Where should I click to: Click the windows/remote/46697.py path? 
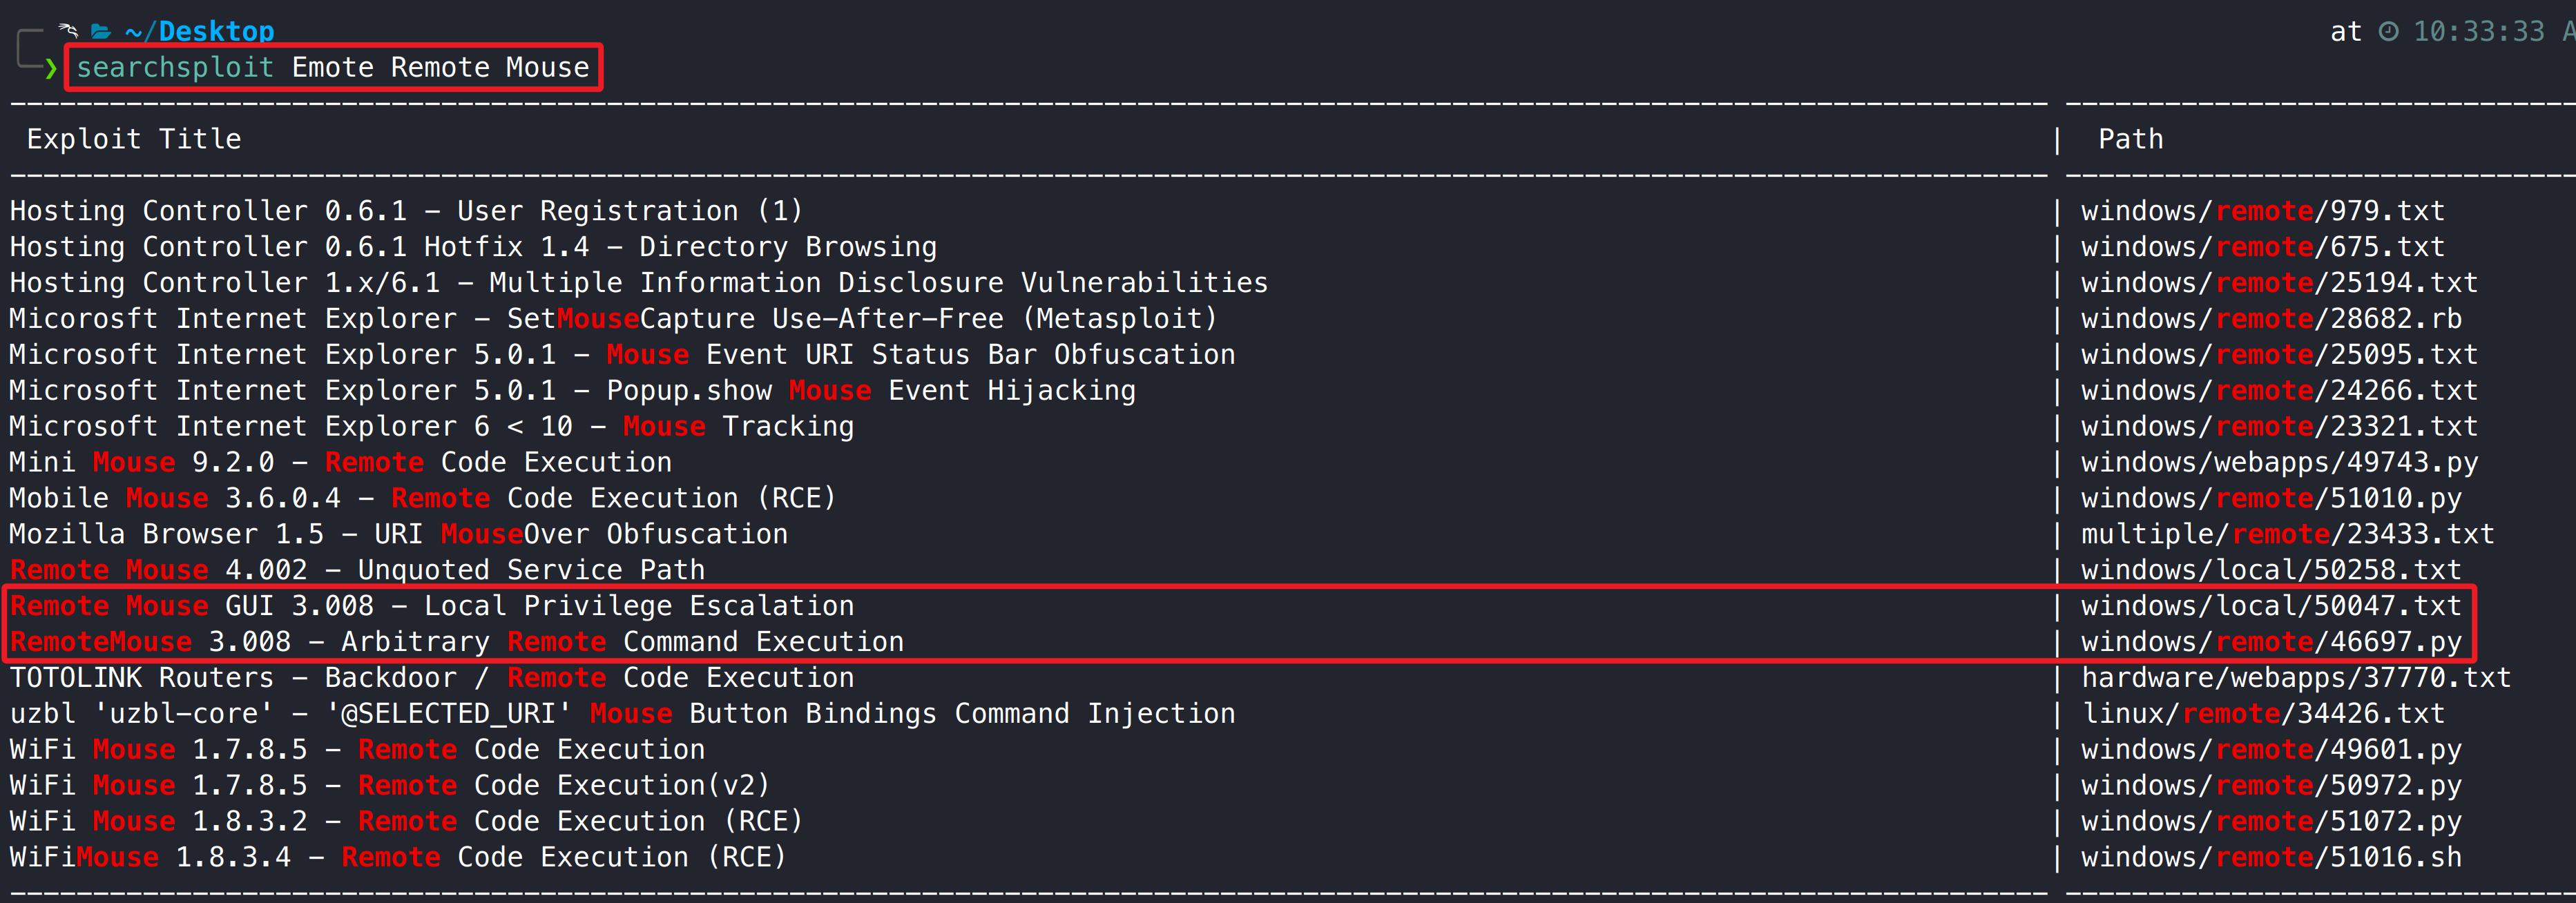pos(2270,642)
